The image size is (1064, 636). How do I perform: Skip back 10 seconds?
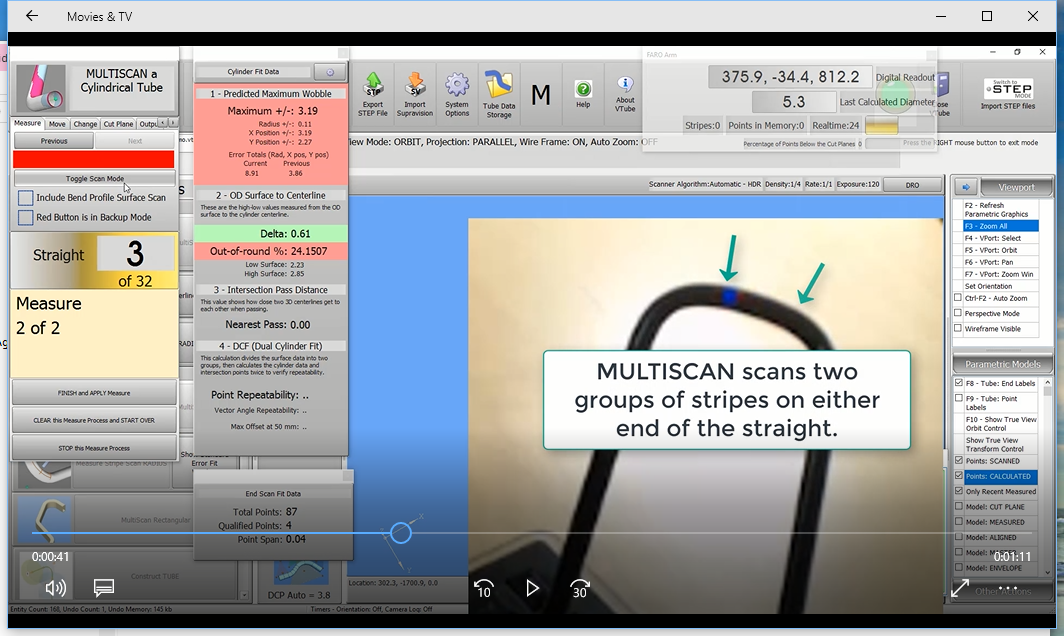(x=483, y=588)
